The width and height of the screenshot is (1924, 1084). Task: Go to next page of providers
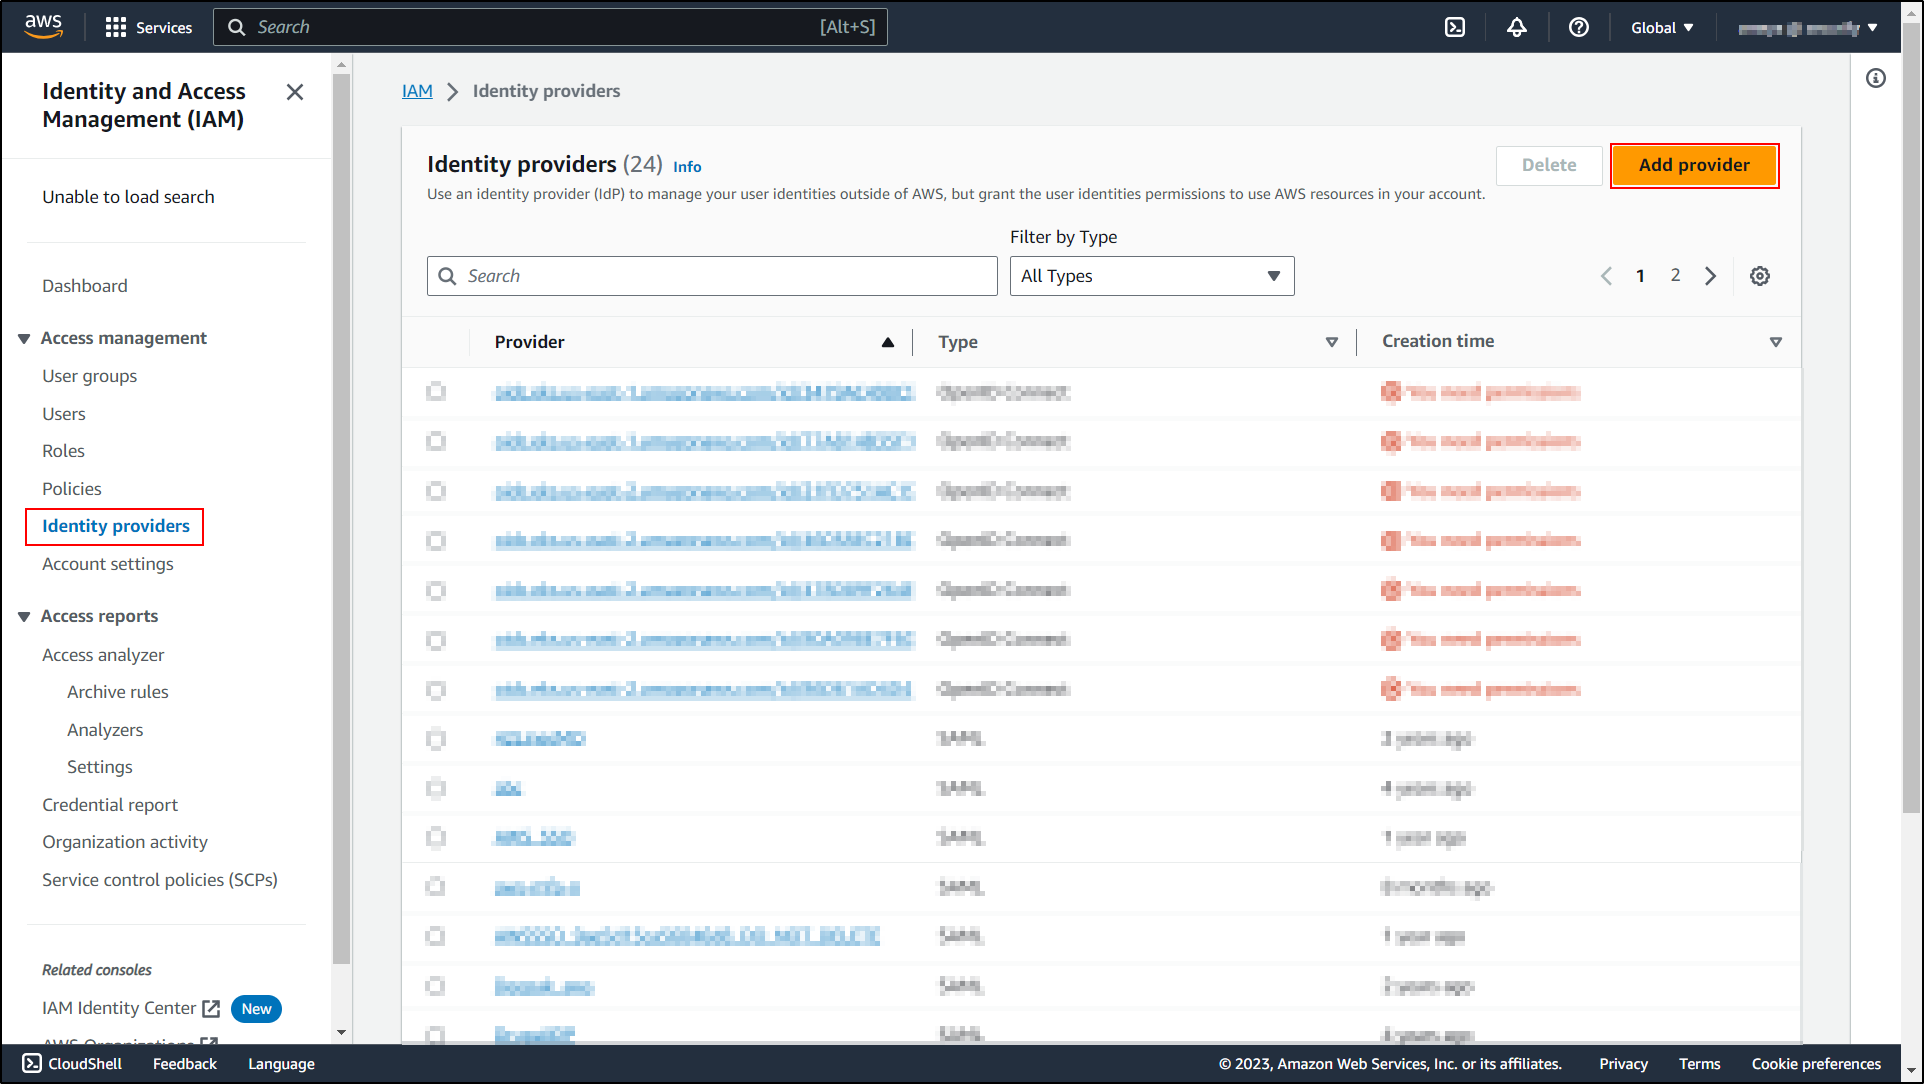click(x=1711, y=276)
